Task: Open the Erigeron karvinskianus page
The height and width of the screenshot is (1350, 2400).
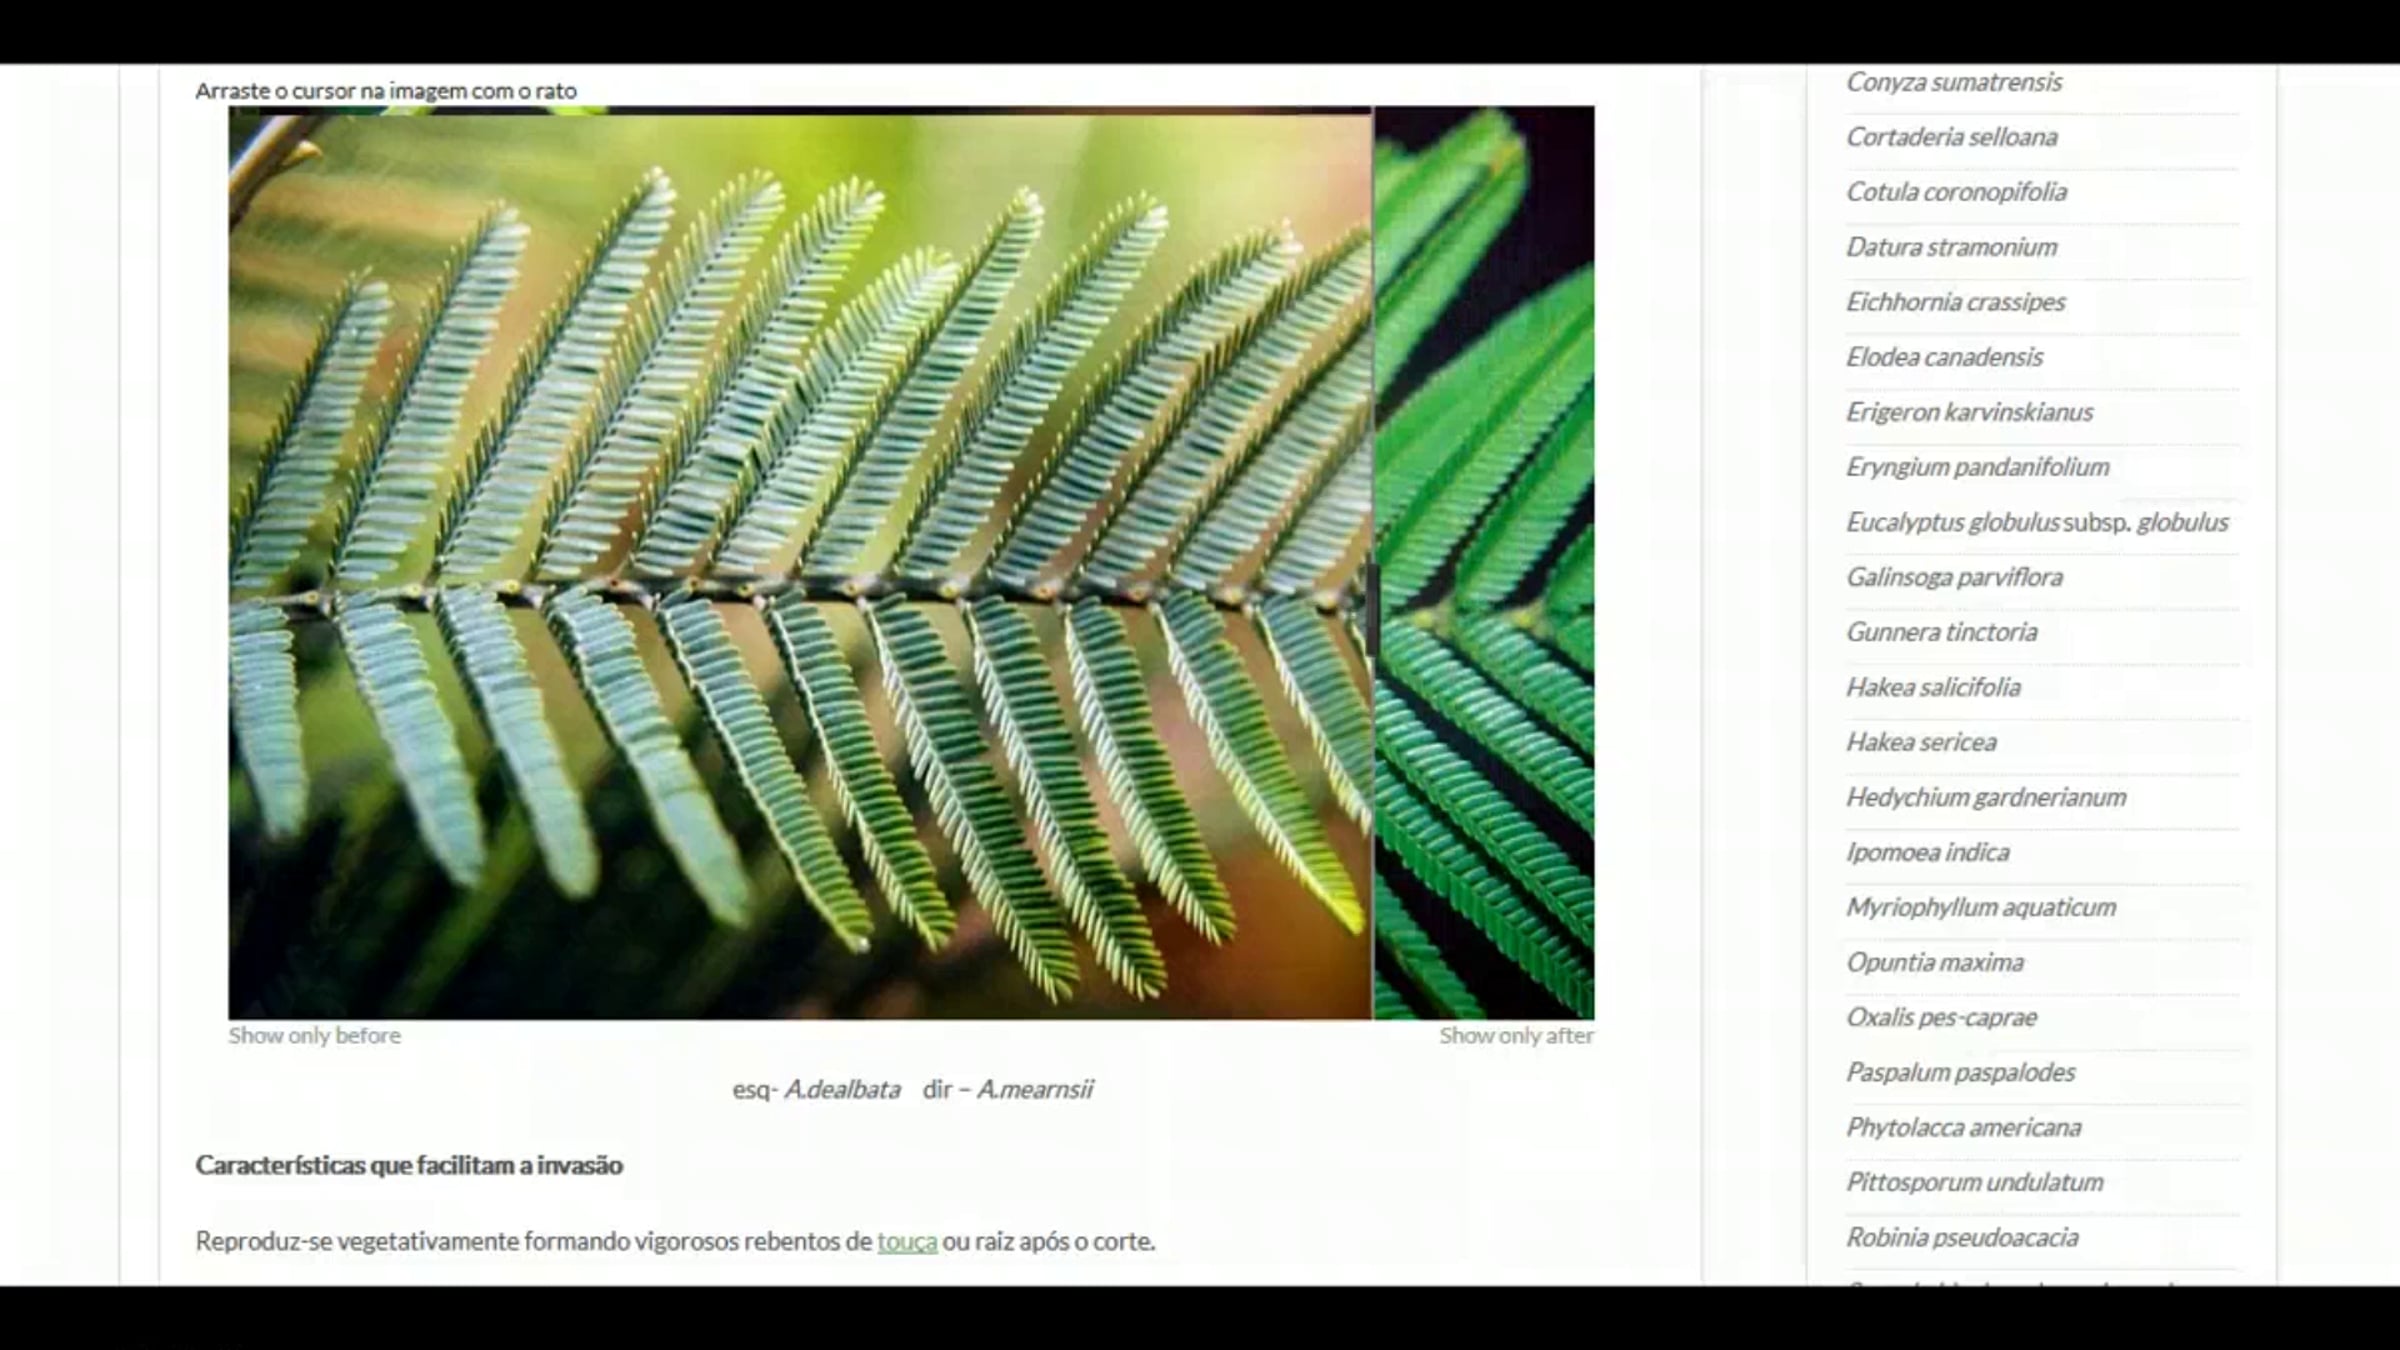Action: tap(1969, 412)
